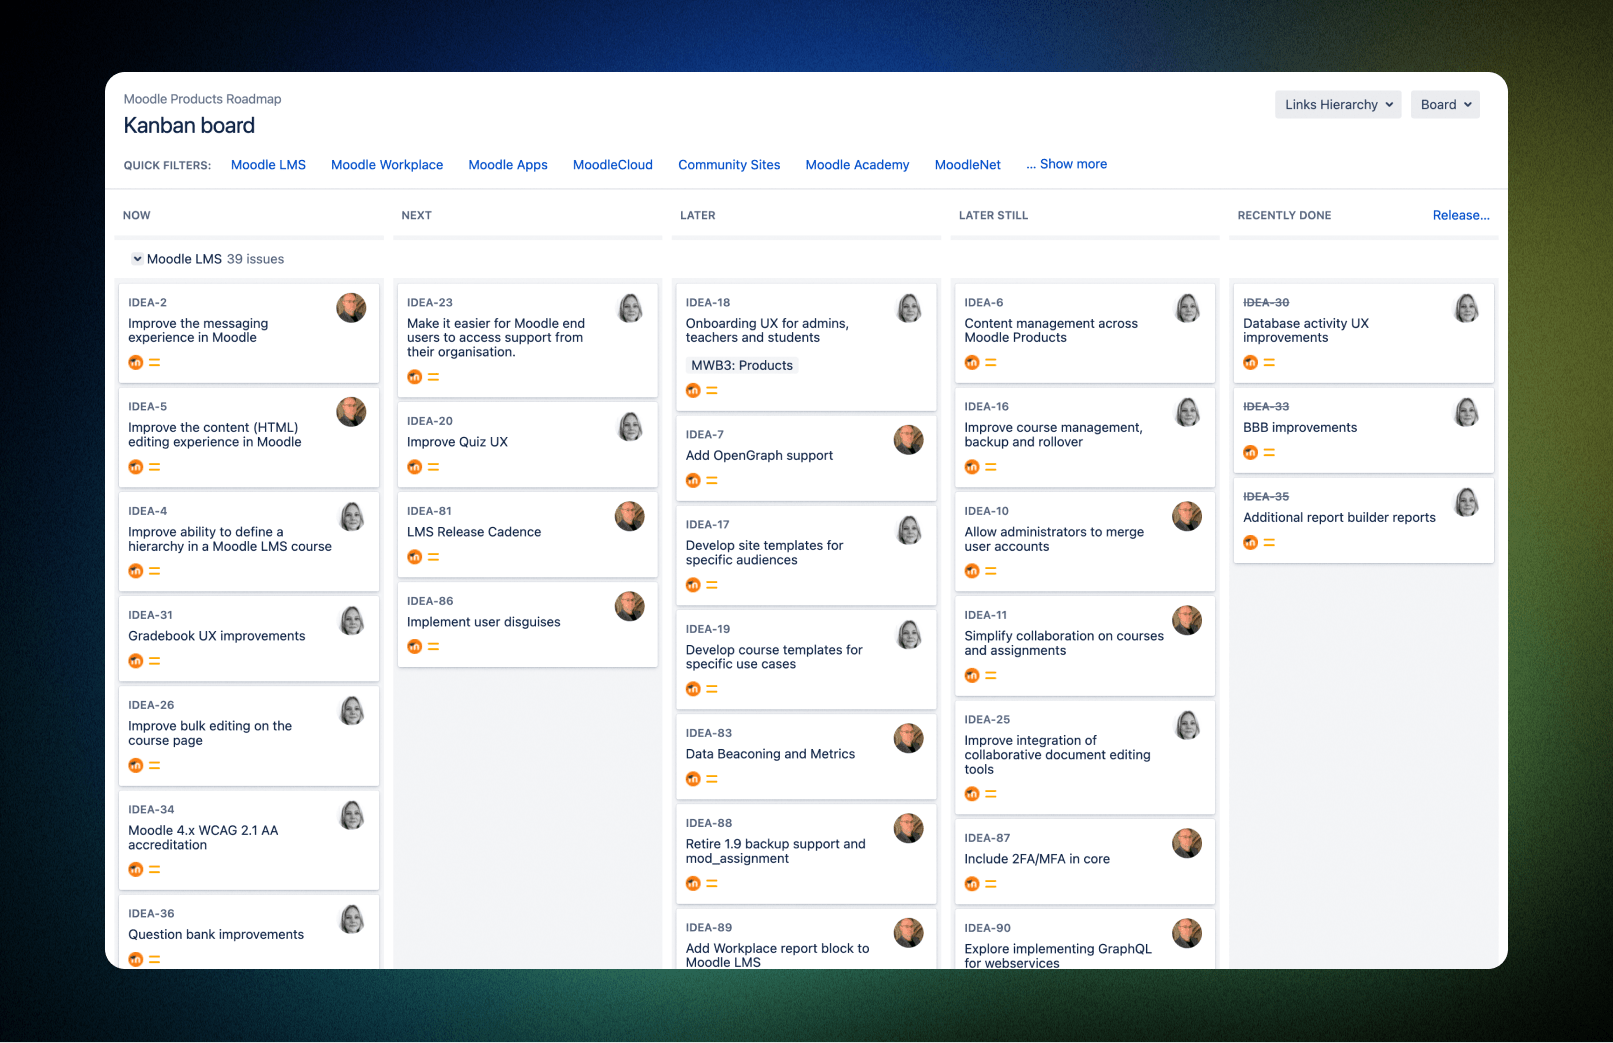Click the assignee avatar on IDEA-83 card

909,739
